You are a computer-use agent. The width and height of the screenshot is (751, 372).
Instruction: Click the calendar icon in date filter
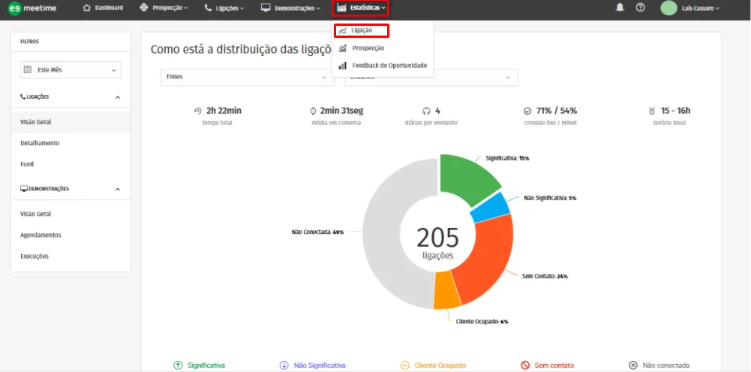pos(28,69)
